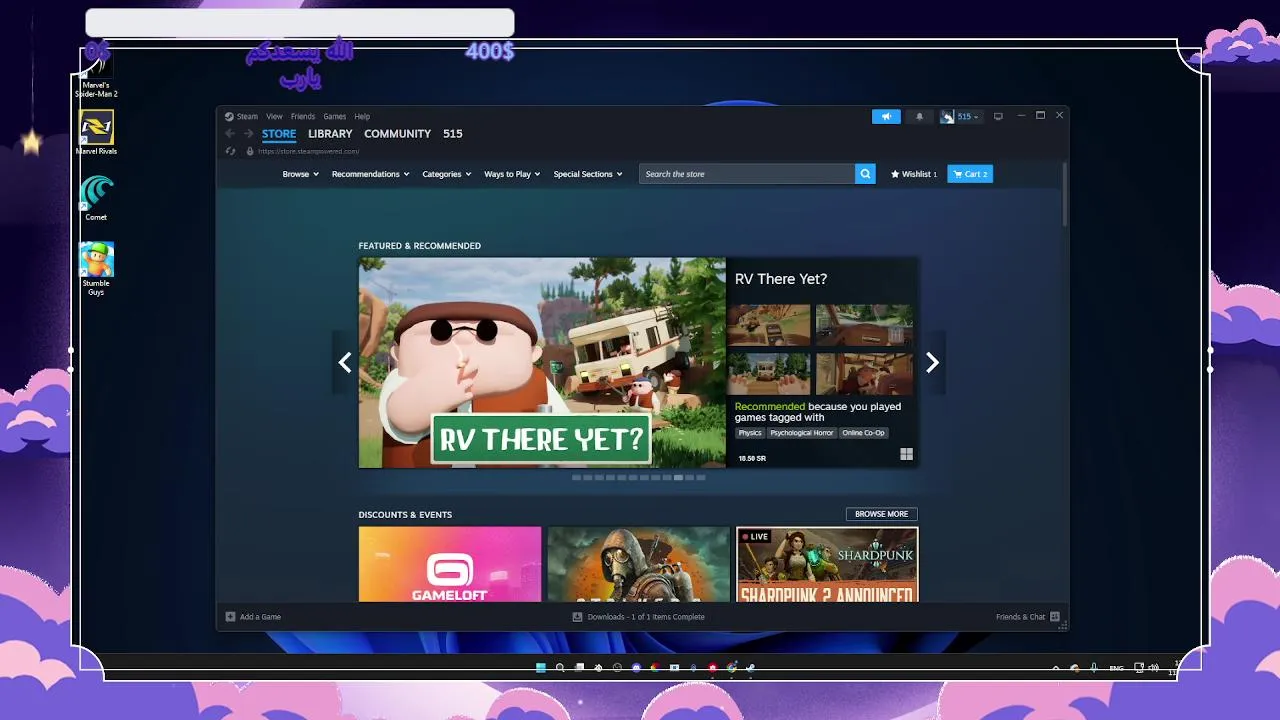
Task: Open Steam notifications bell
Action: [x=920, y=117]
